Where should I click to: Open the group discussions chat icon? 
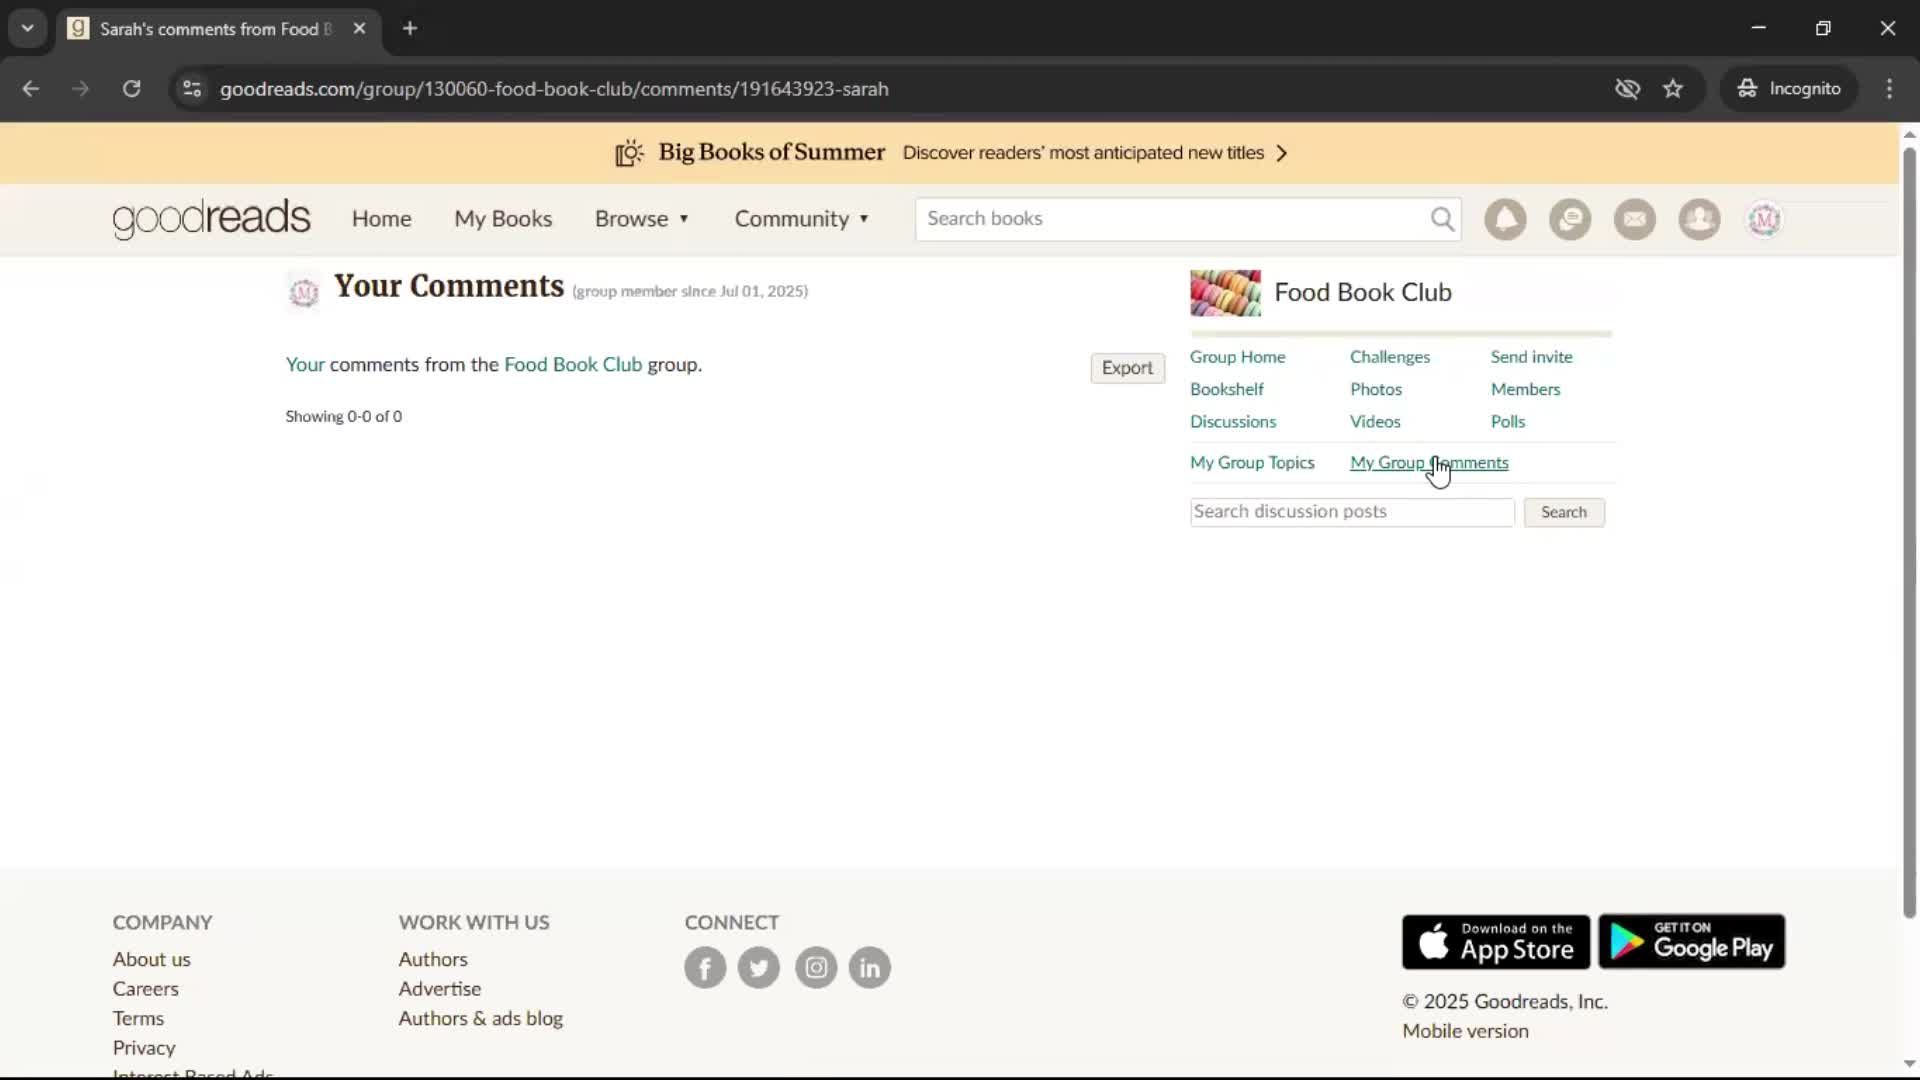pos(1570,219)
